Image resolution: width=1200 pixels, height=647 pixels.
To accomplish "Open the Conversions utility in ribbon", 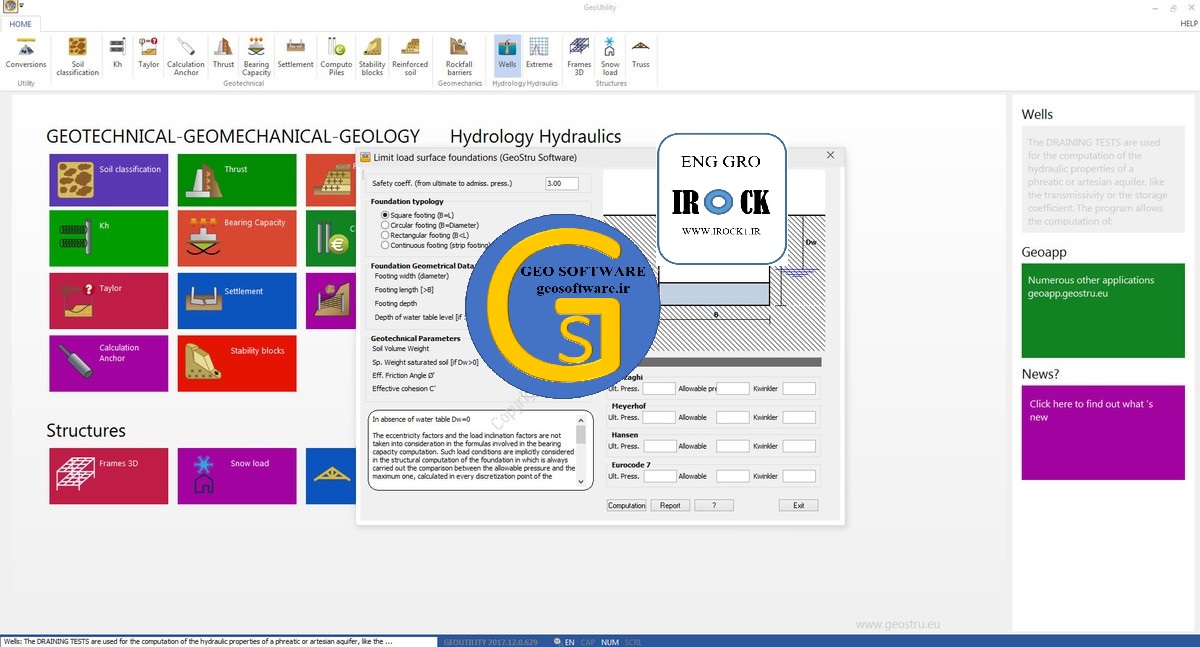I will coord(26,53).
